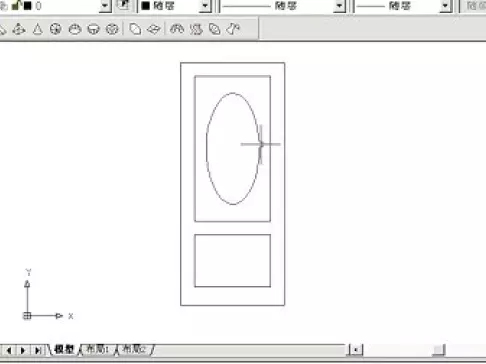Expand the layer list dropdown
This screenshot has height=364, width=486.
[105, 6]
